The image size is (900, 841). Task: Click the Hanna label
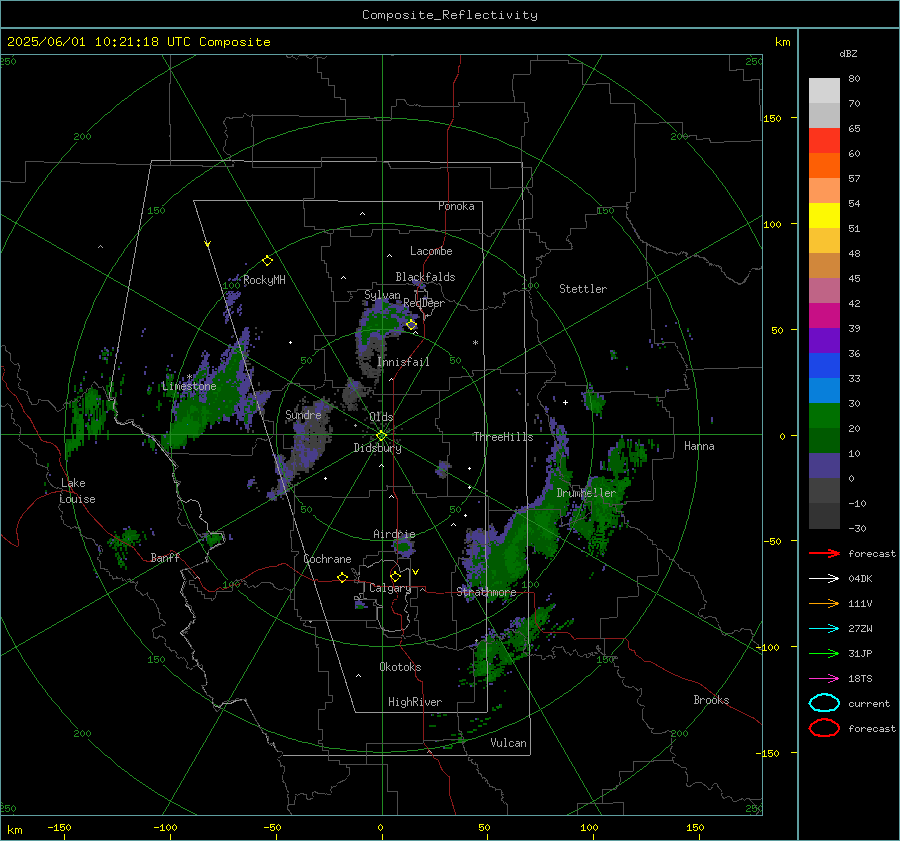coord(699,446)
